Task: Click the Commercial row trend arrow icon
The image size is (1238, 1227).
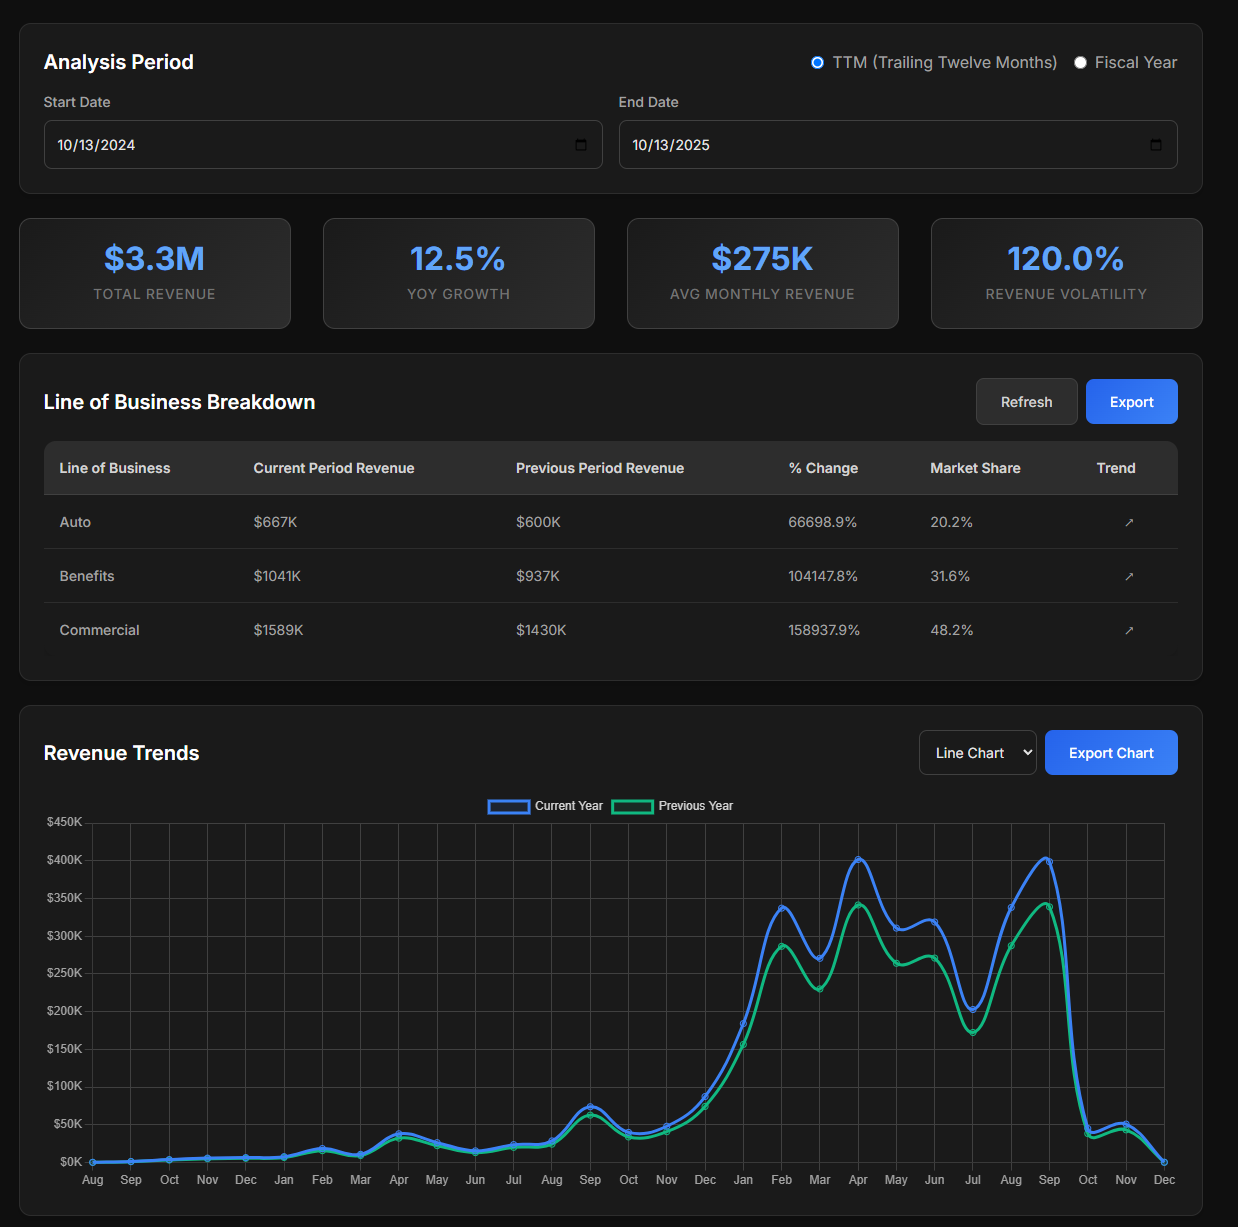Action: [1129, 630]
